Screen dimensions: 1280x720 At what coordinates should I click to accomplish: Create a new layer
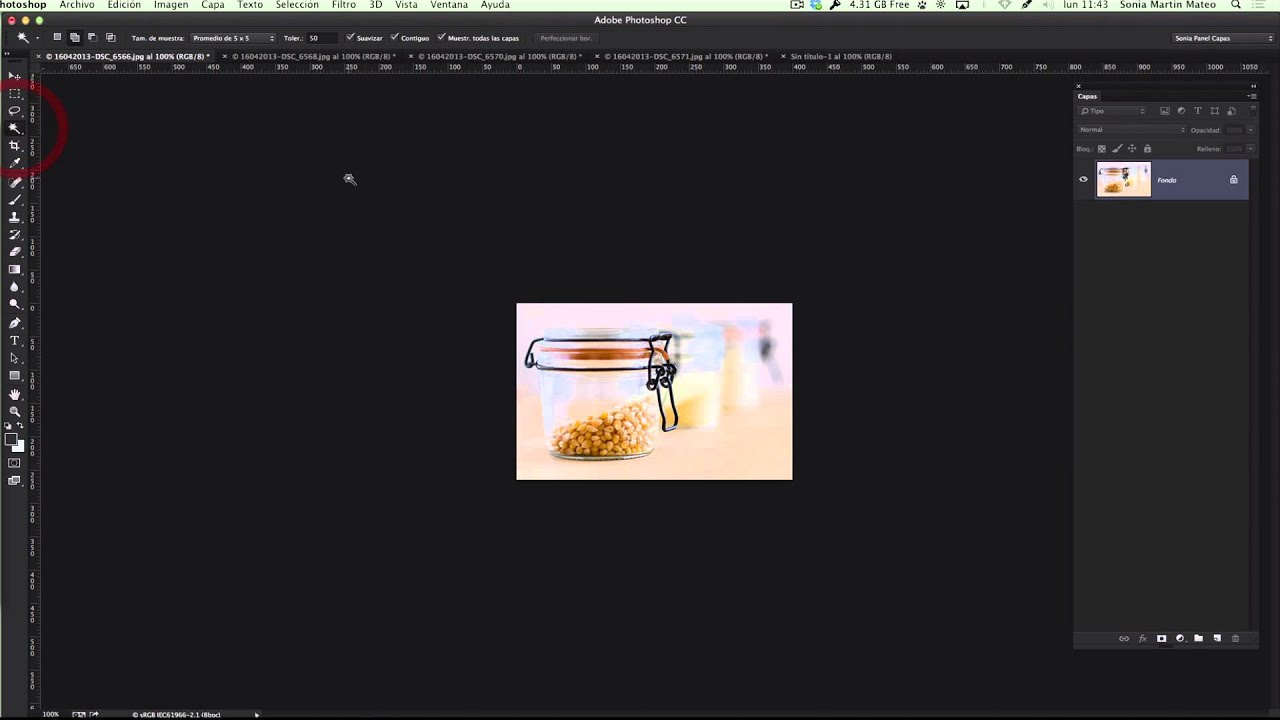(x=1217, y=638)
